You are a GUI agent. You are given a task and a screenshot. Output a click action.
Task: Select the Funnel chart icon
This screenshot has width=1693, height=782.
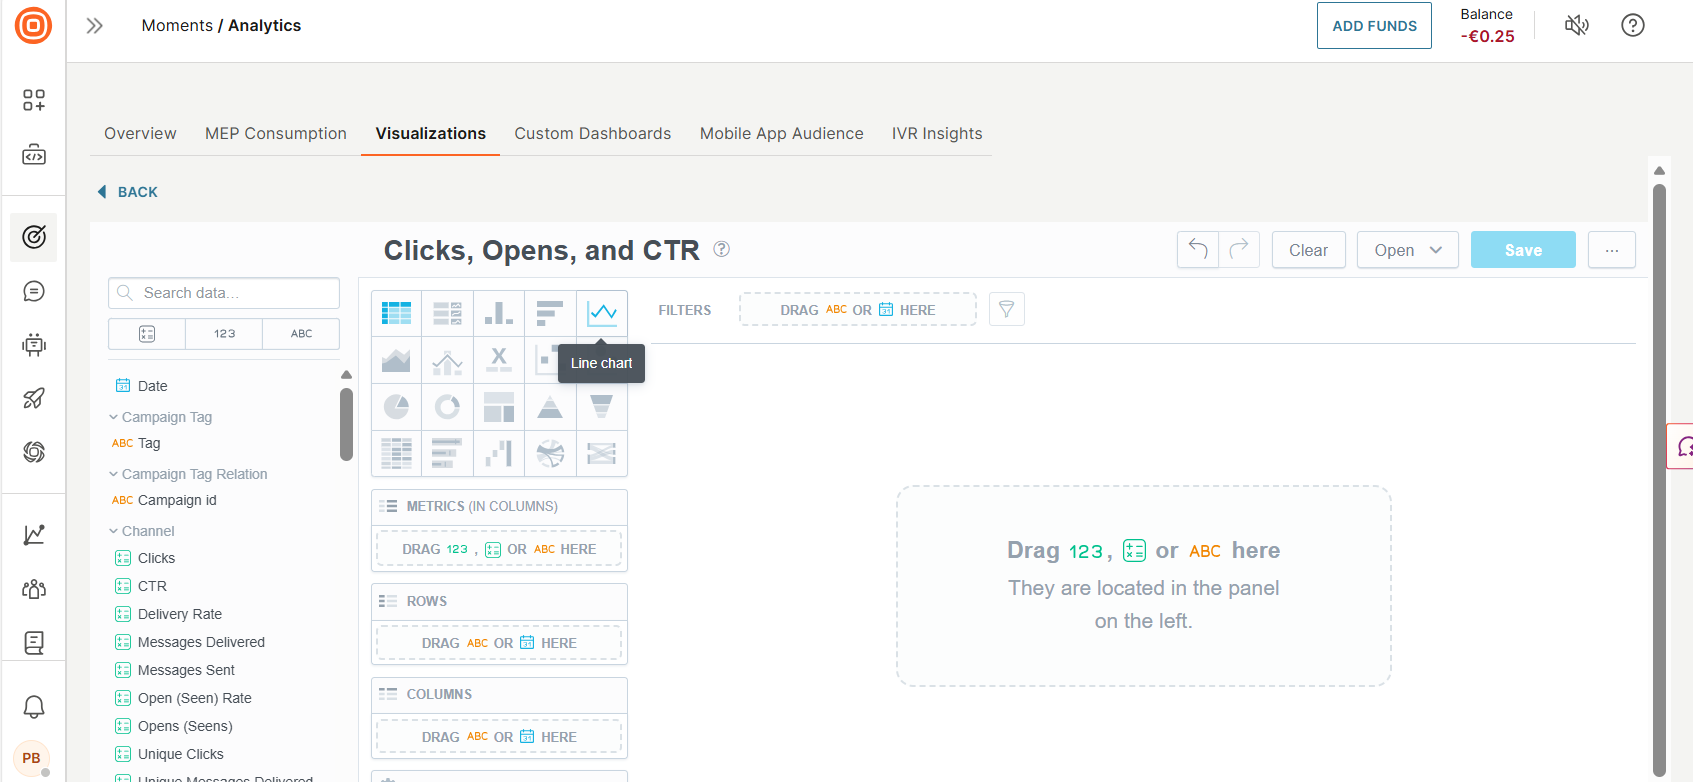point(602,407)
